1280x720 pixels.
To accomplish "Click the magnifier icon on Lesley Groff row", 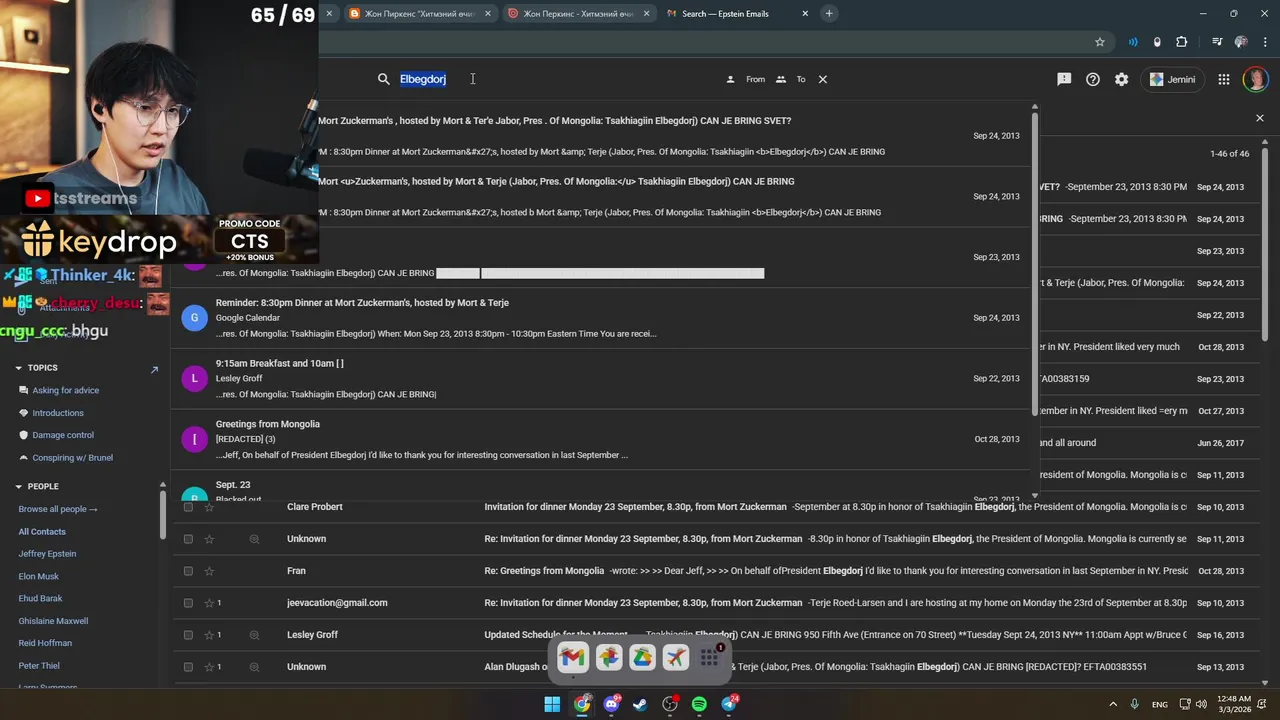I will point(254,635).
